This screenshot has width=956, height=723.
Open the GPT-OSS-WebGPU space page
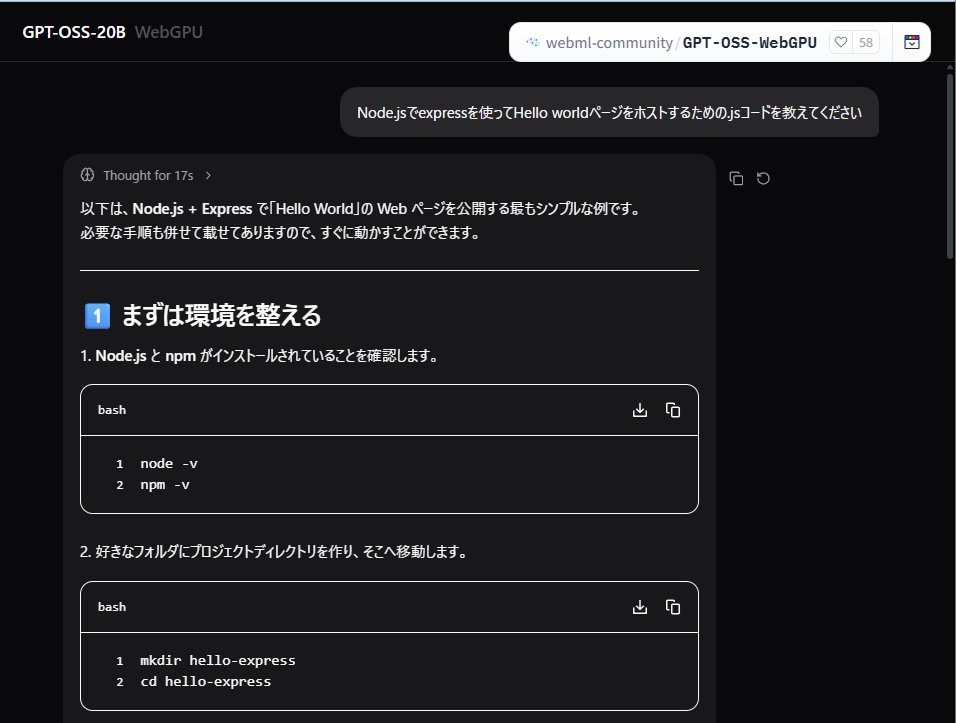pyautogui.click(x=751, y=42)
